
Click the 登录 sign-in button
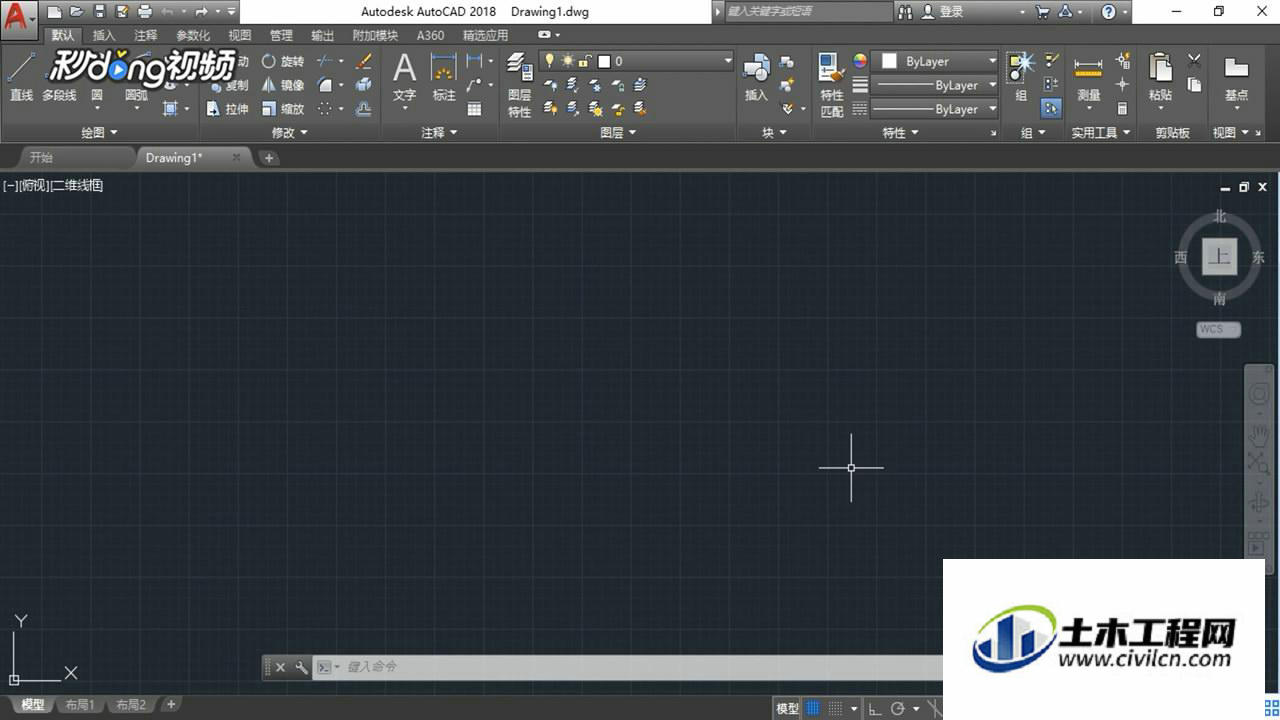coord(942,12)
